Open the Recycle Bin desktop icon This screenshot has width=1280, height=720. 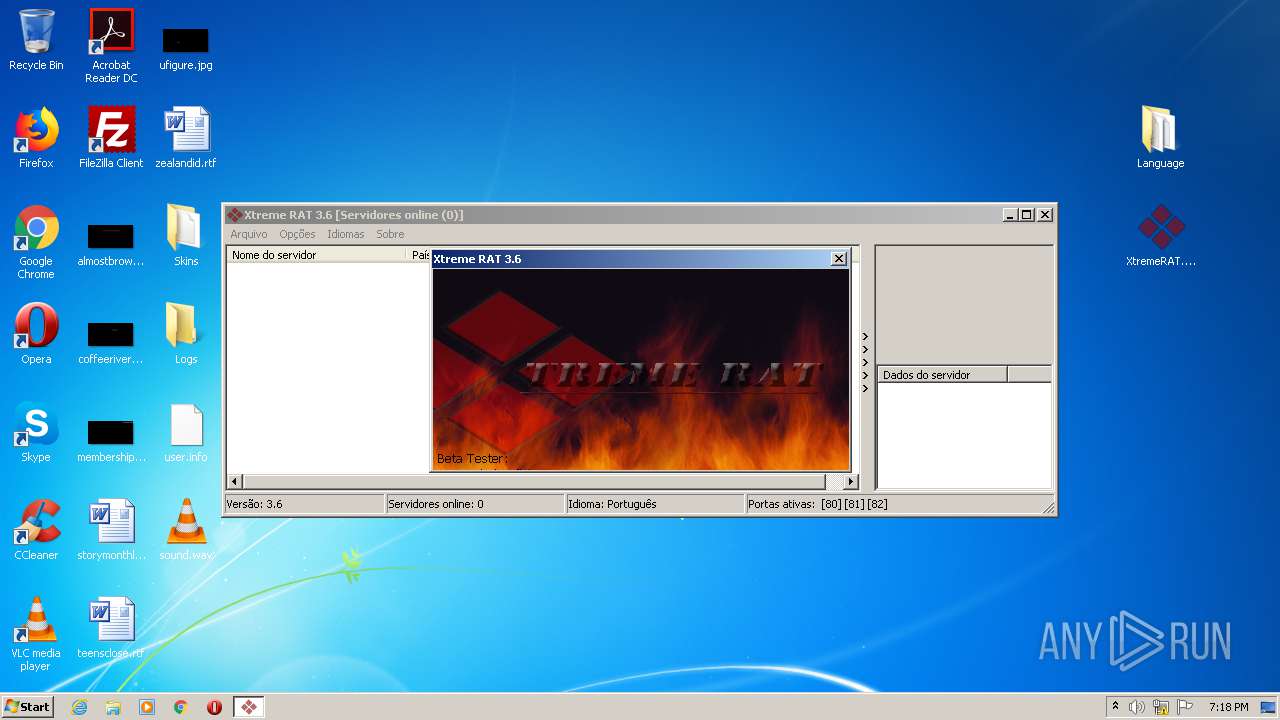tap(36, 41)
